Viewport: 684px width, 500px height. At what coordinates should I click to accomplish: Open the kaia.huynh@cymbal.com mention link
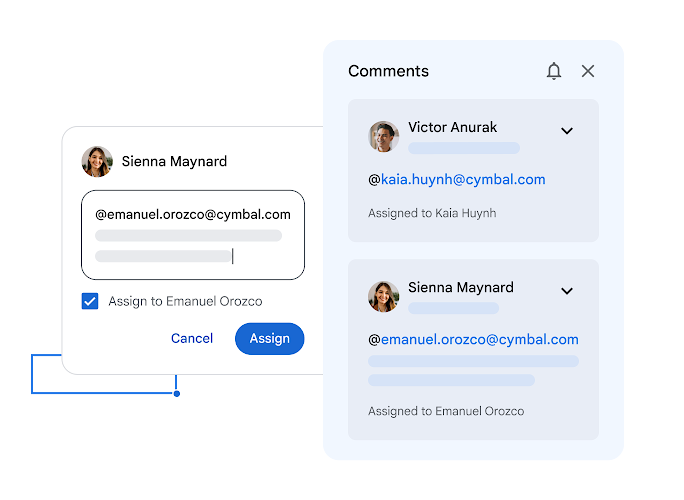pos(463,180)
